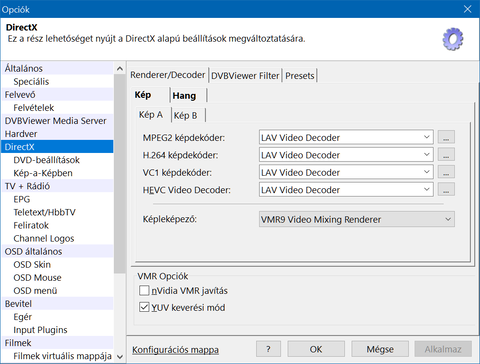
Task: Close the Opciók dialog window
Action: (468, 9)
